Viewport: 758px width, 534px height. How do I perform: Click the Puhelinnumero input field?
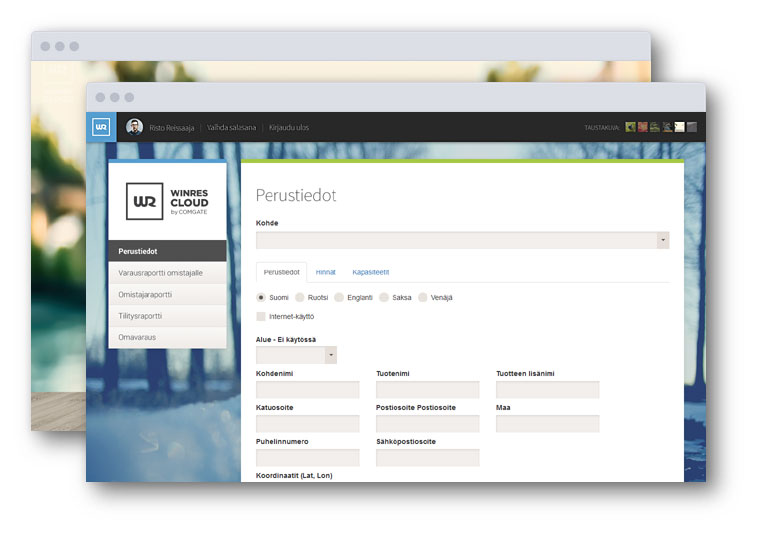point(308,458)
